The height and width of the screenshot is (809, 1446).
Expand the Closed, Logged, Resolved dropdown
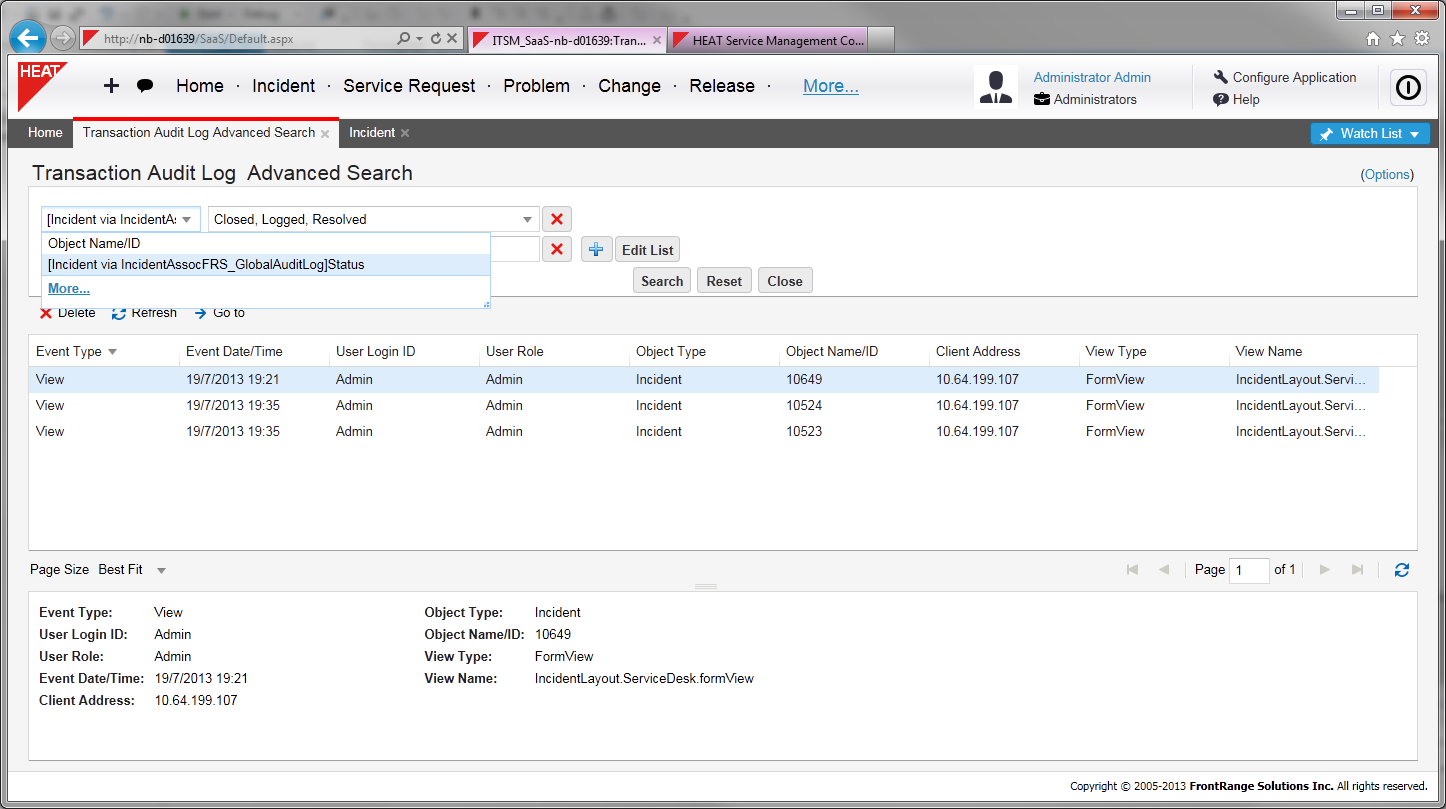tap(527, 220)
